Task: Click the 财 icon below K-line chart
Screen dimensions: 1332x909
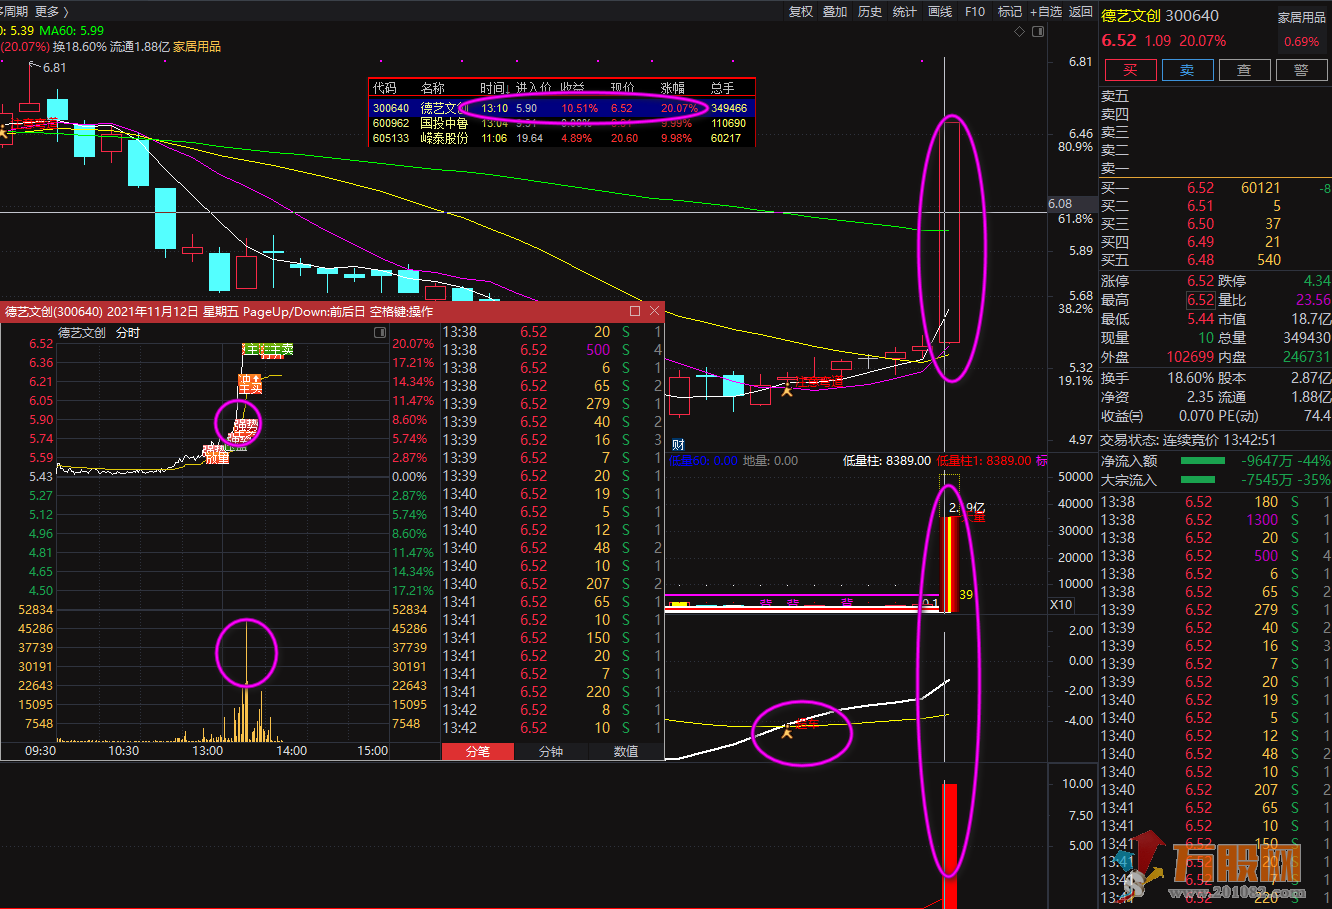Action: click(678, 445)
